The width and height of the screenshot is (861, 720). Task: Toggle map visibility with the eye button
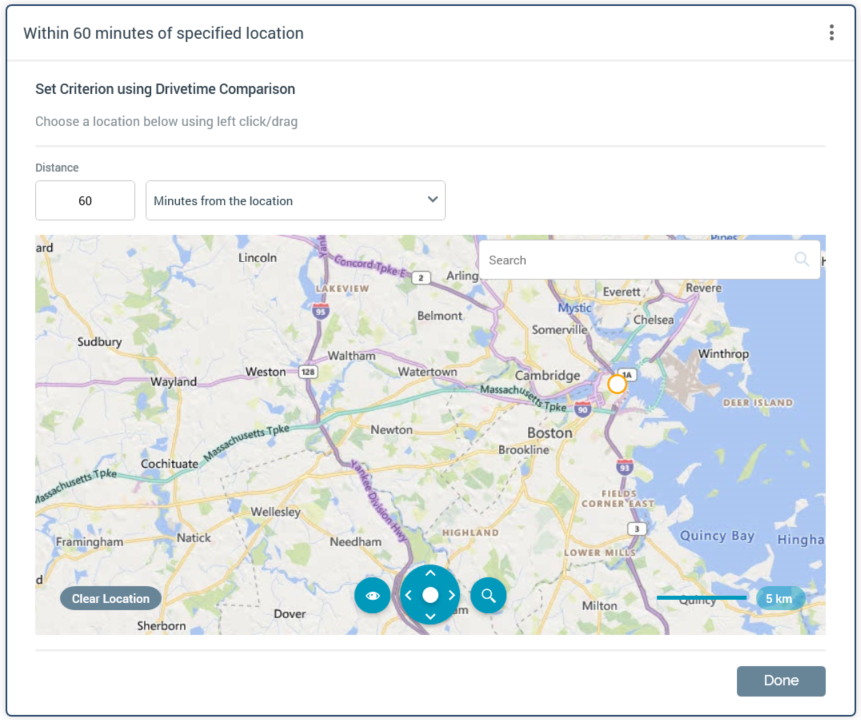tap(372, 596)
